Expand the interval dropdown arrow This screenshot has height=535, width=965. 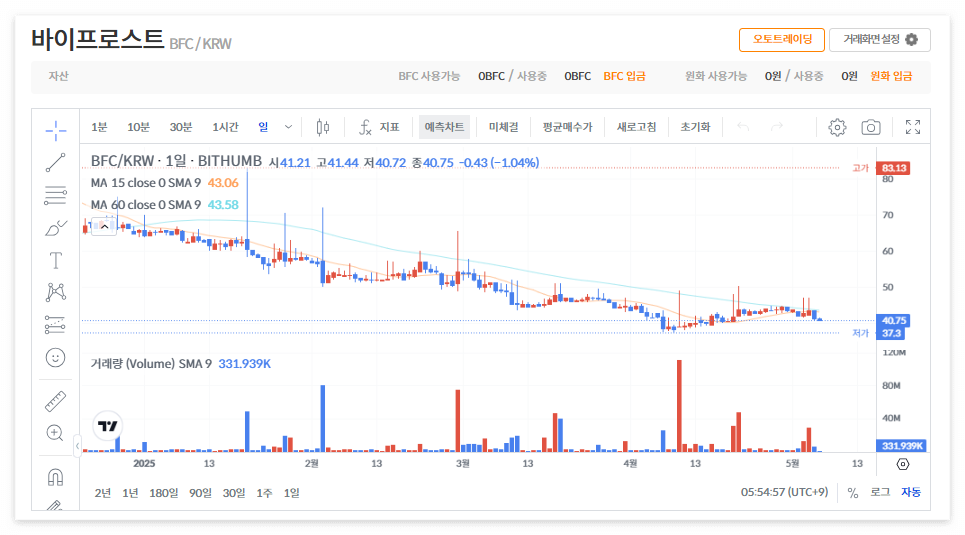point(288,127)
